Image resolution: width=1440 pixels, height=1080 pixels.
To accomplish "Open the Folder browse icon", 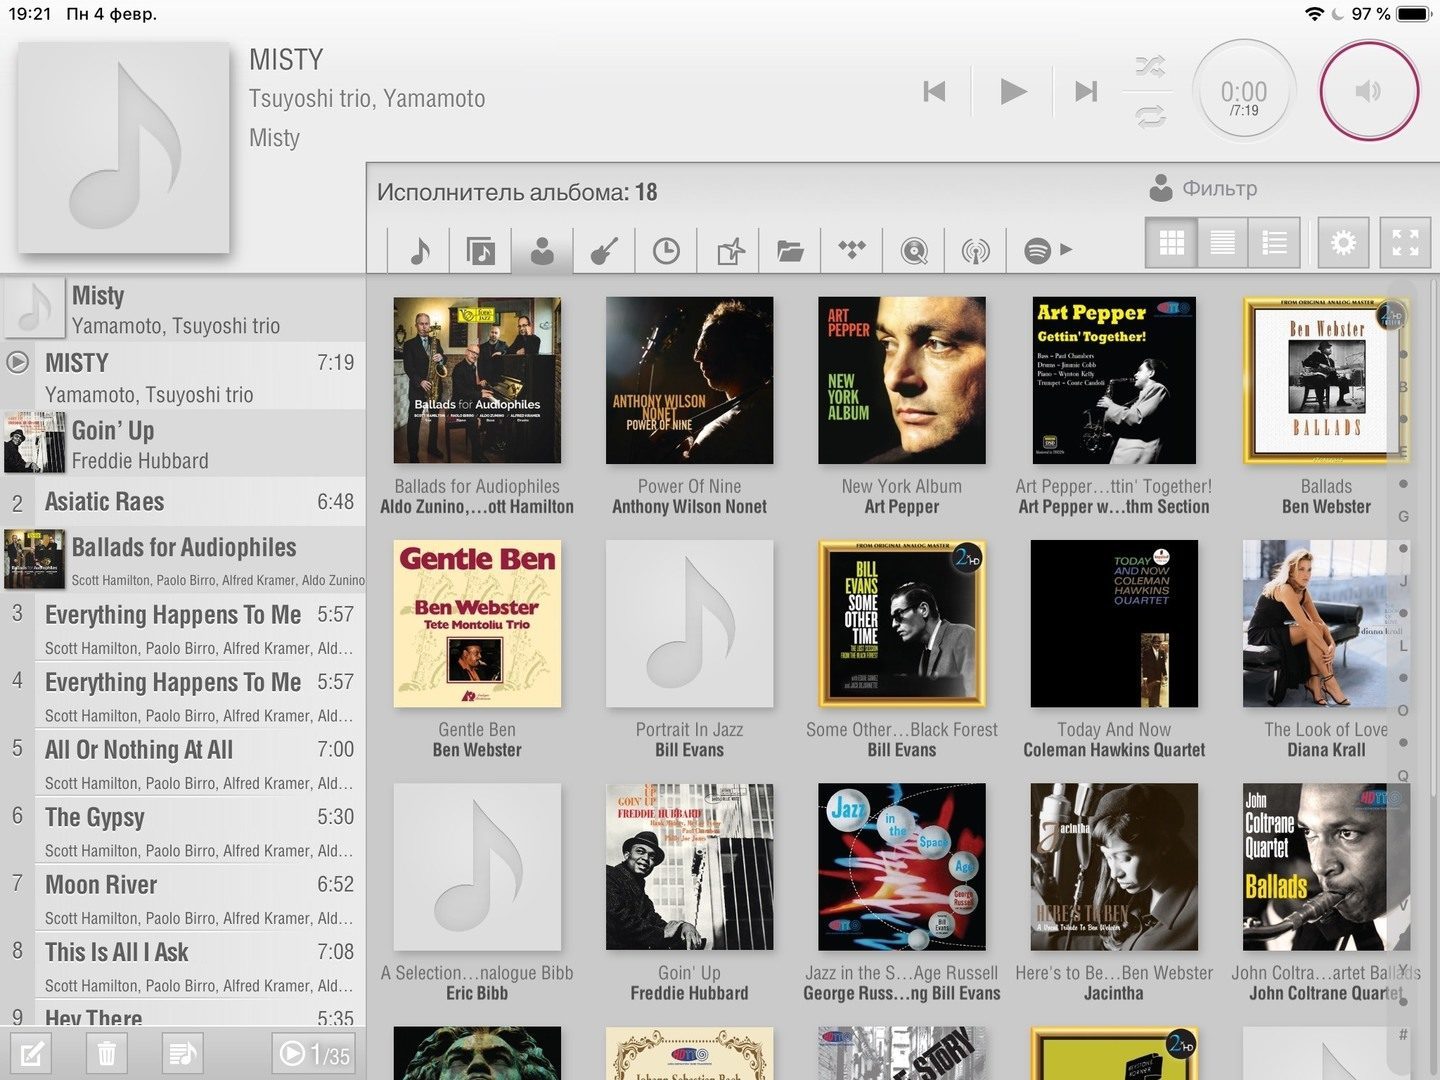I will 790,250.
